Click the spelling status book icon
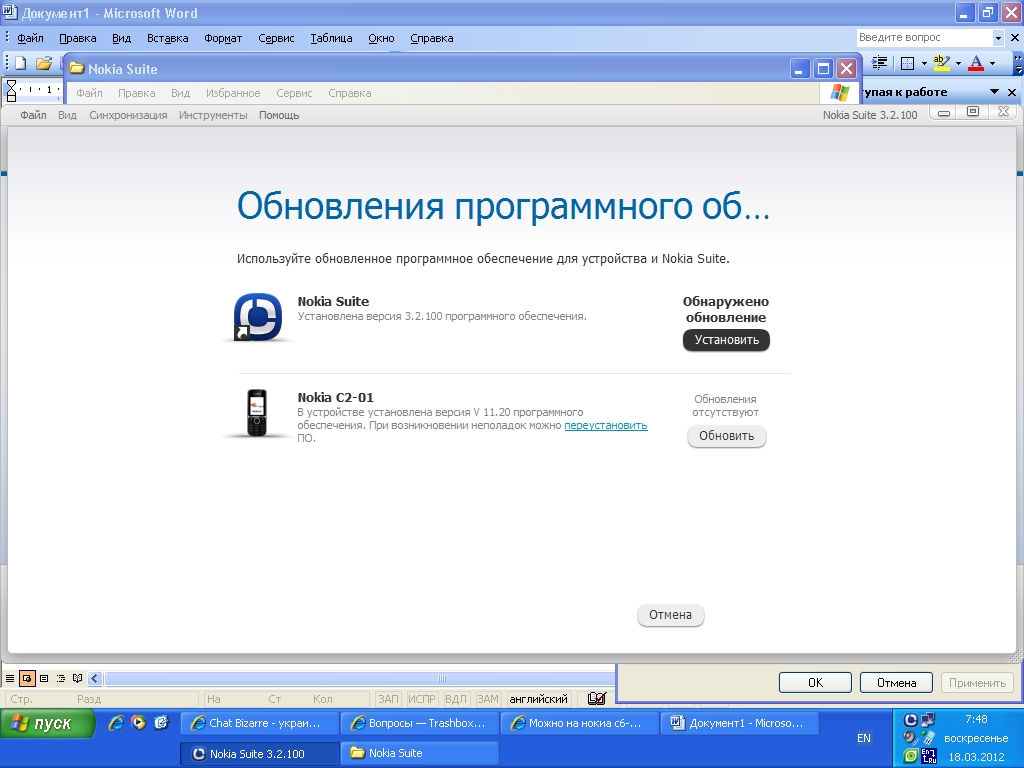The height and width of the screenshot is (768, 1024). pos(596,699)
